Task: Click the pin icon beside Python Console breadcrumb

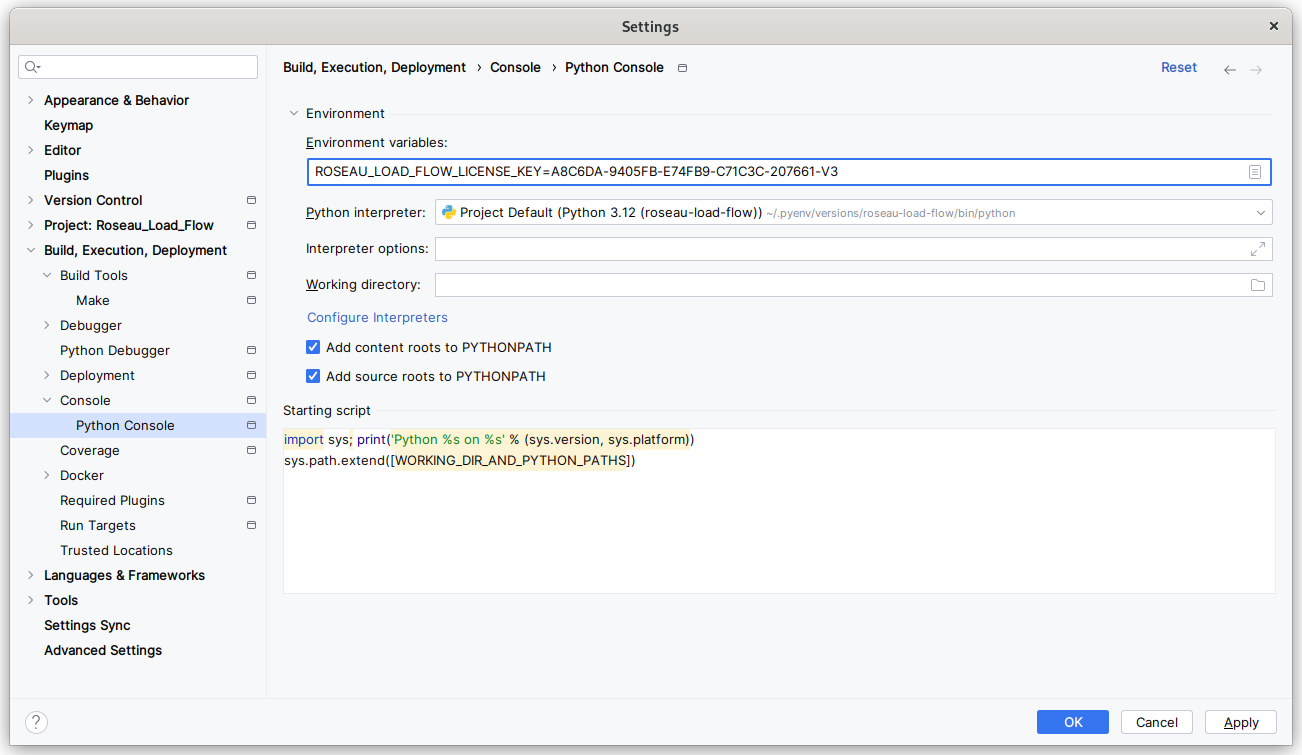Action: pos(682,67)
